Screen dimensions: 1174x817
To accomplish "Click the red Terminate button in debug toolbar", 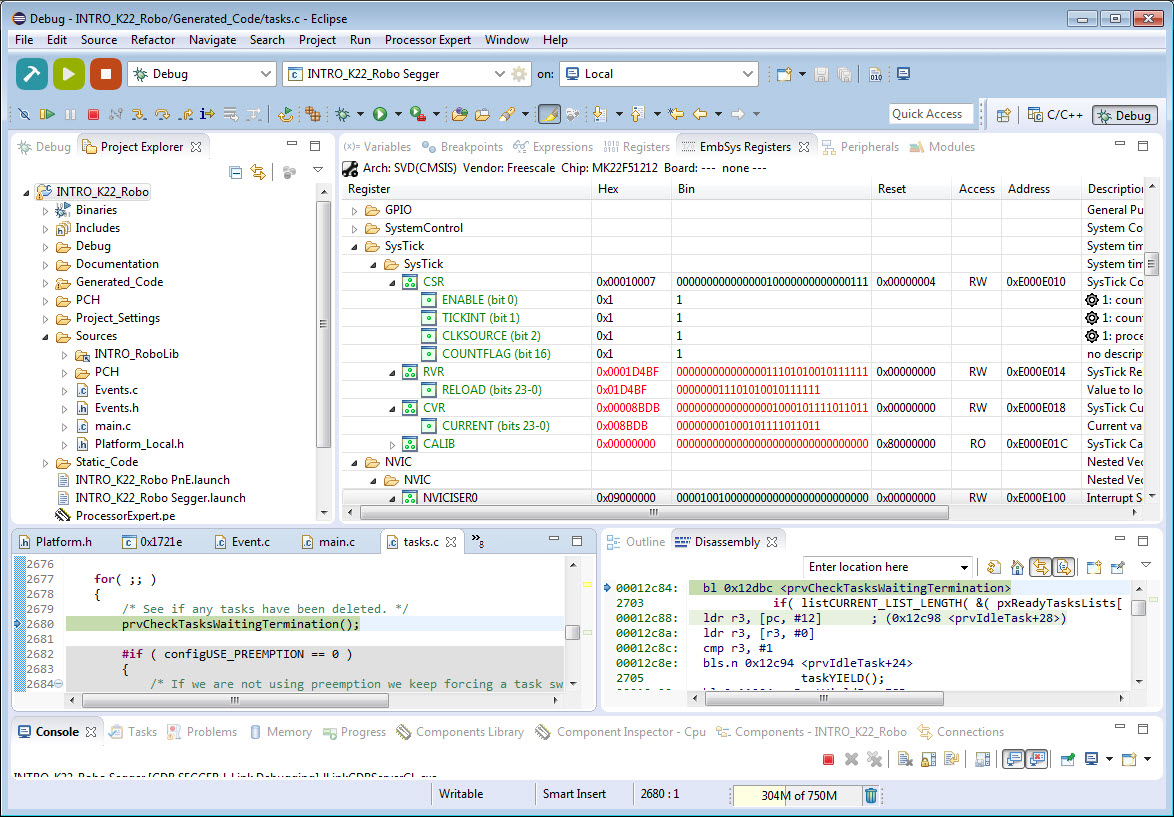I will tap(93, 114).
